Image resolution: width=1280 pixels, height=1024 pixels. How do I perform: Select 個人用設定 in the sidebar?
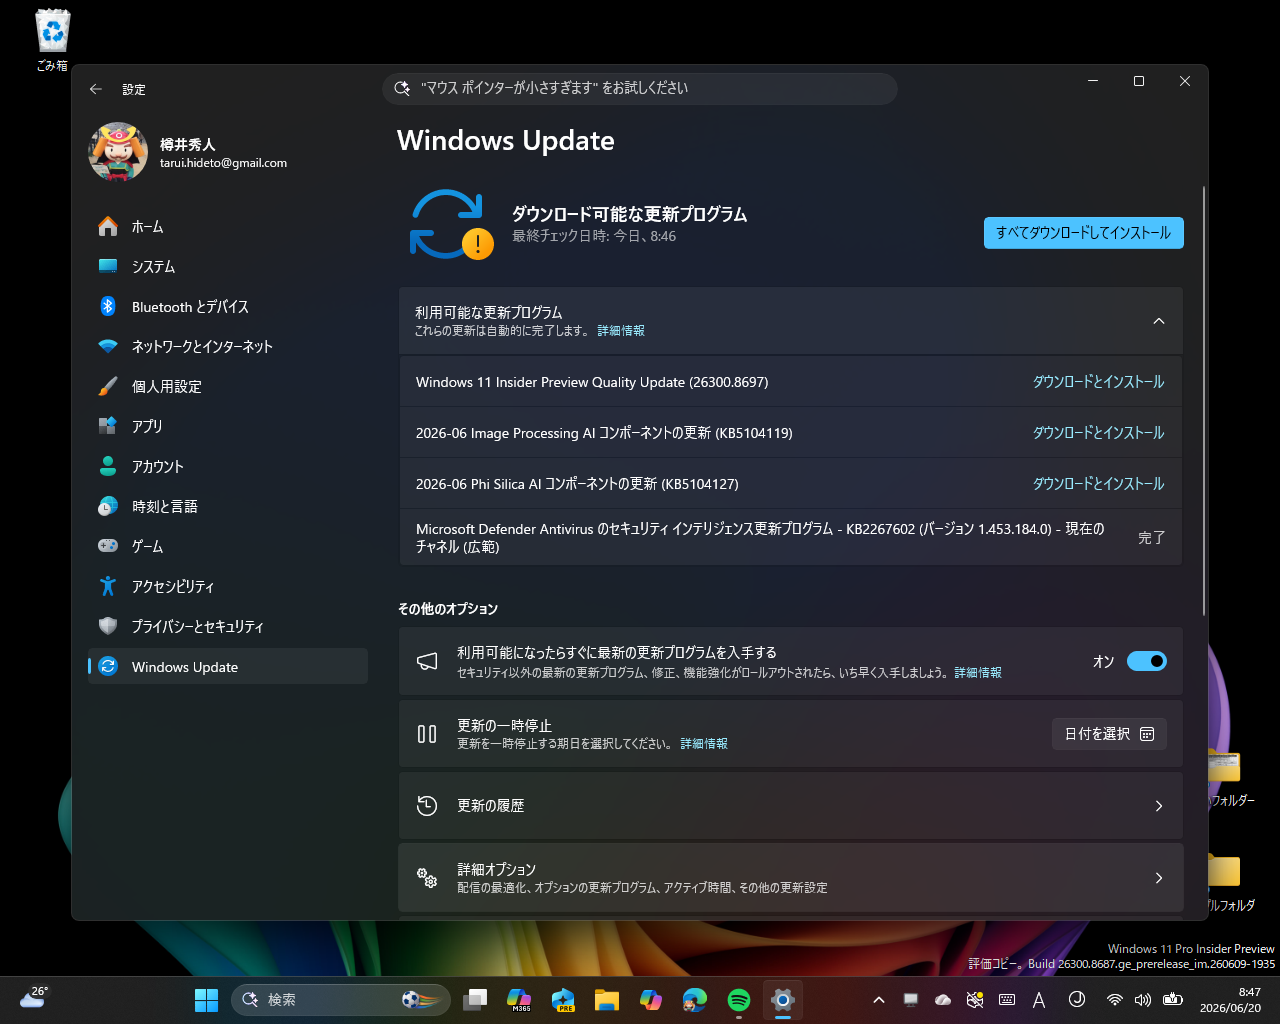tap(228, 387)
